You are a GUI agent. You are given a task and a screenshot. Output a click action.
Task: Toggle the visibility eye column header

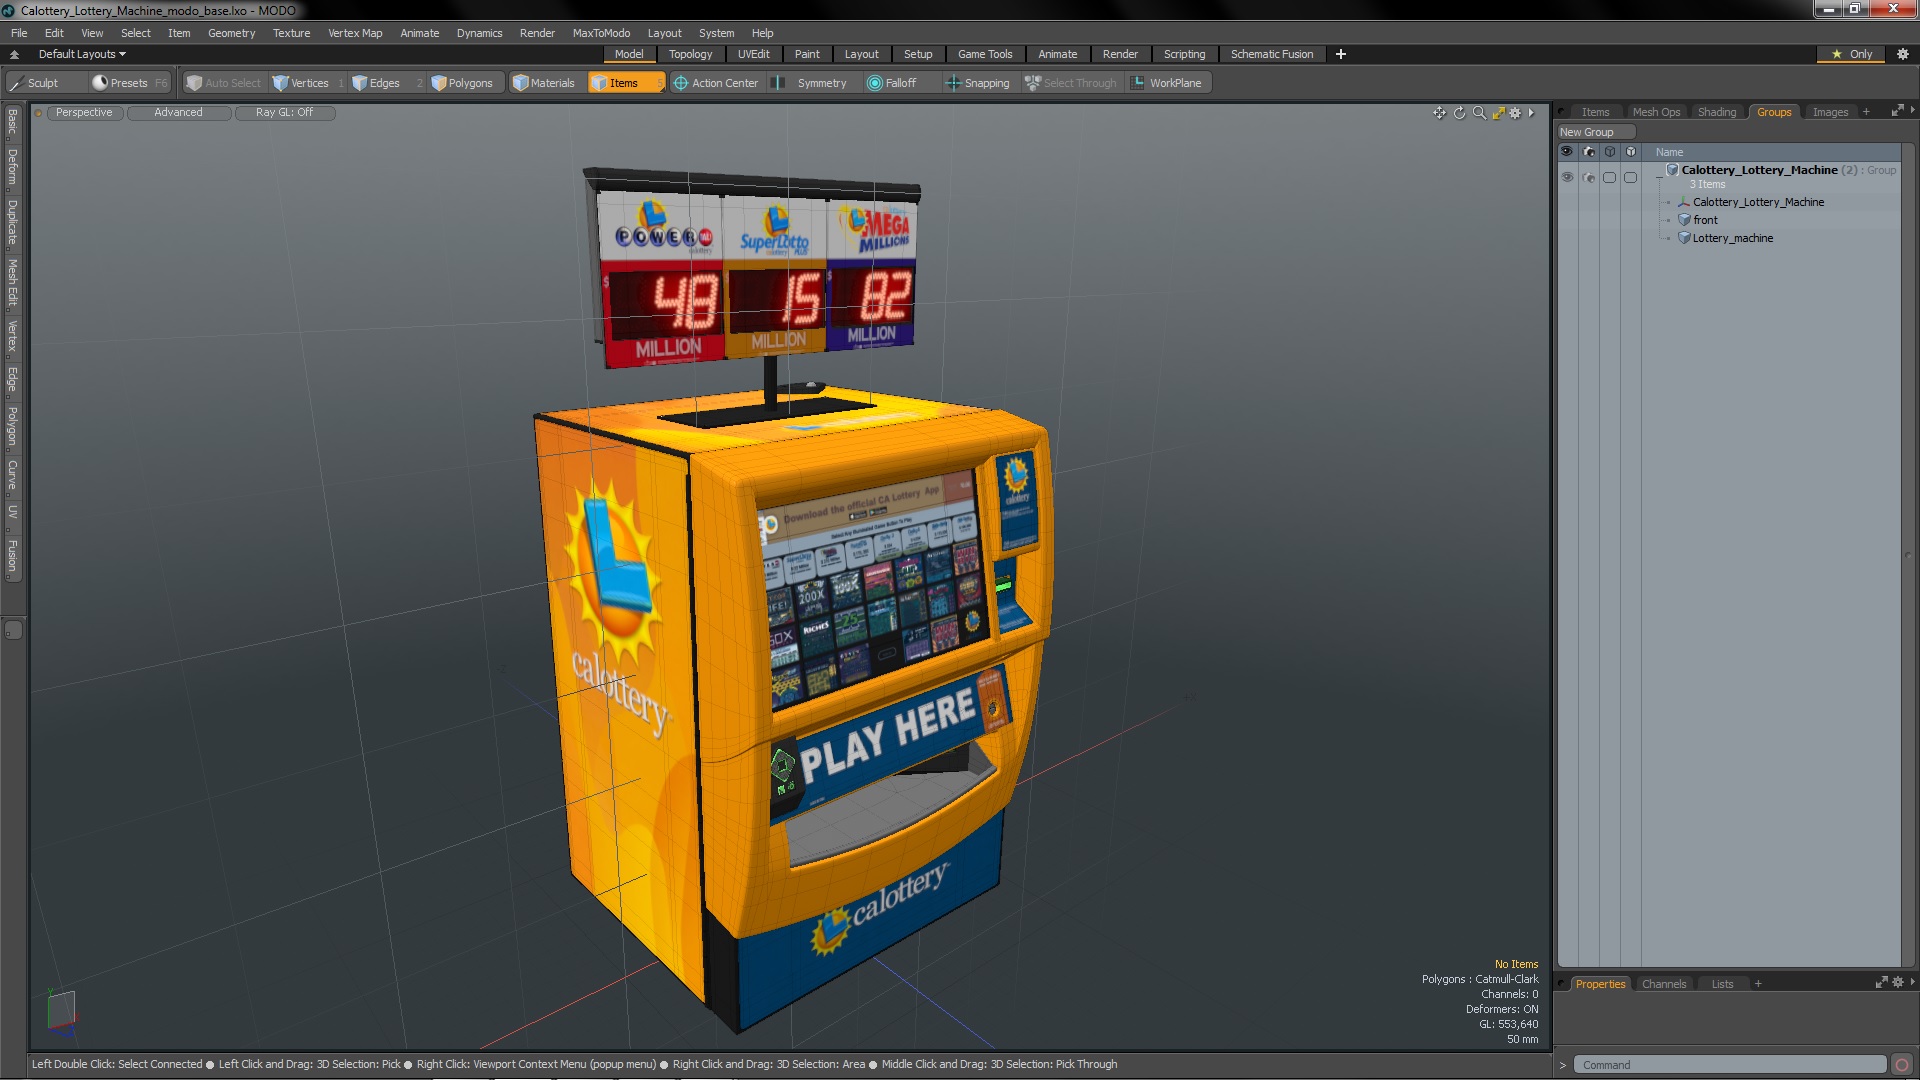1567,152
